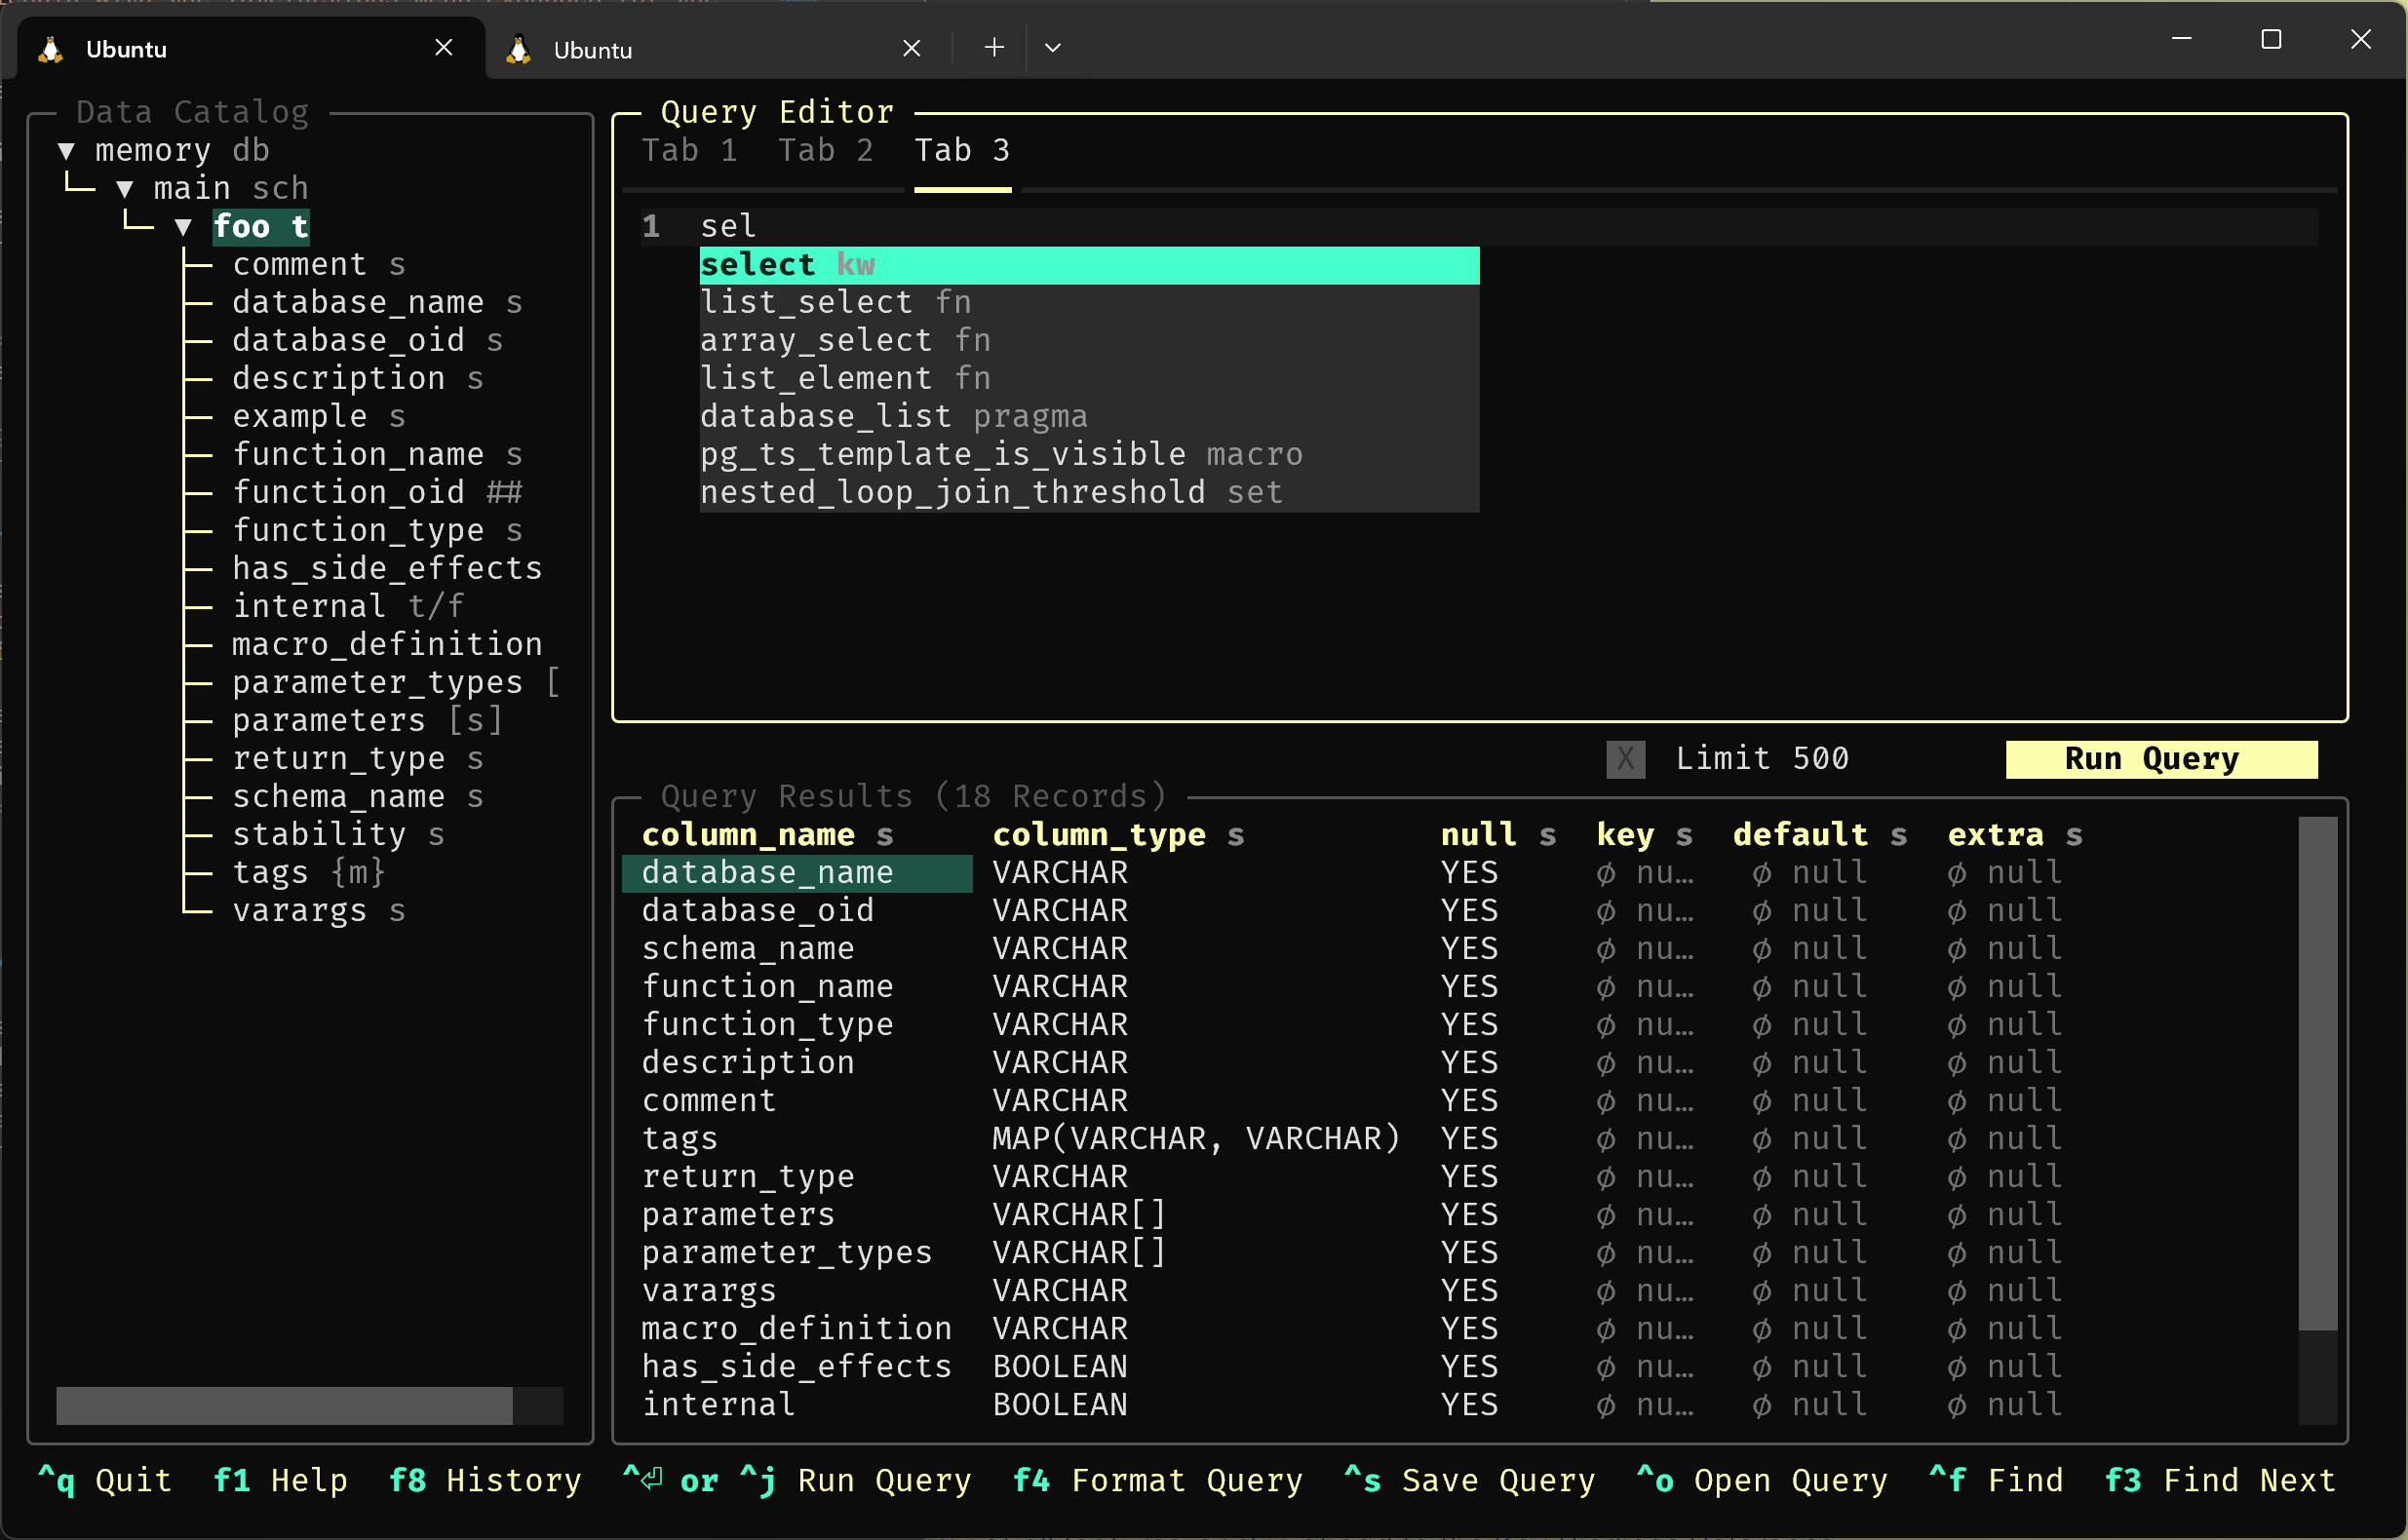Open the terminal tab list dropdown chevron
The height and width of the screenshot is (1540, 2408).
[x=1053, y=47]
